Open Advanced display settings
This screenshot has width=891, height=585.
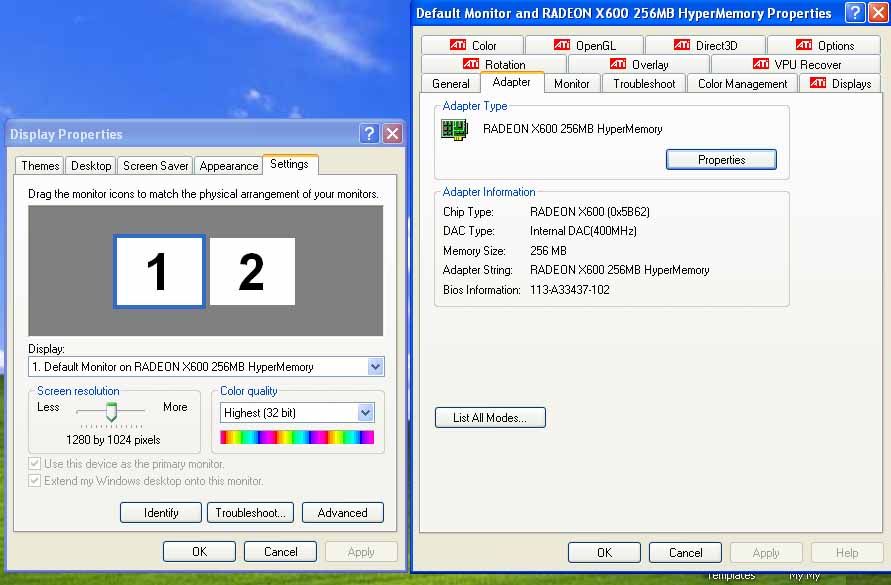[x=343, y=513]
